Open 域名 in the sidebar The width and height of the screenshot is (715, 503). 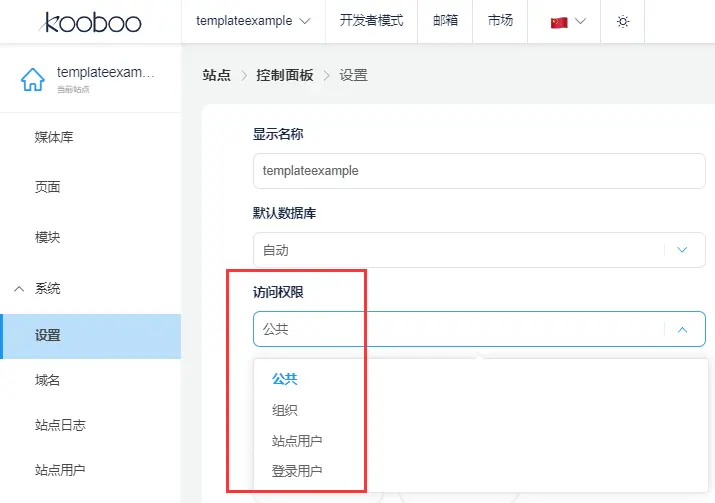point(47,380)
